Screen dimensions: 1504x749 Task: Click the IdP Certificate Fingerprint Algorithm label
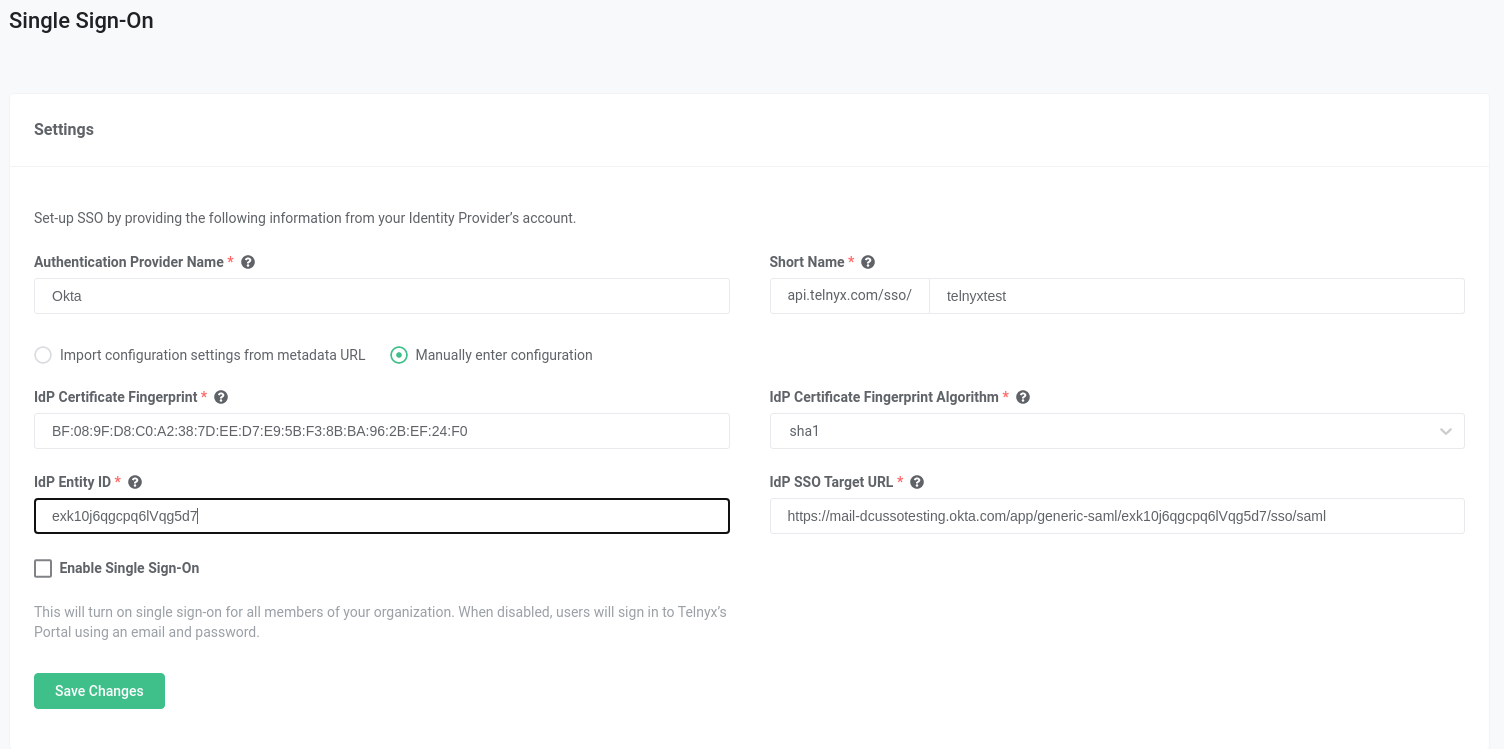pyautogui.click(x=884, y=397)
